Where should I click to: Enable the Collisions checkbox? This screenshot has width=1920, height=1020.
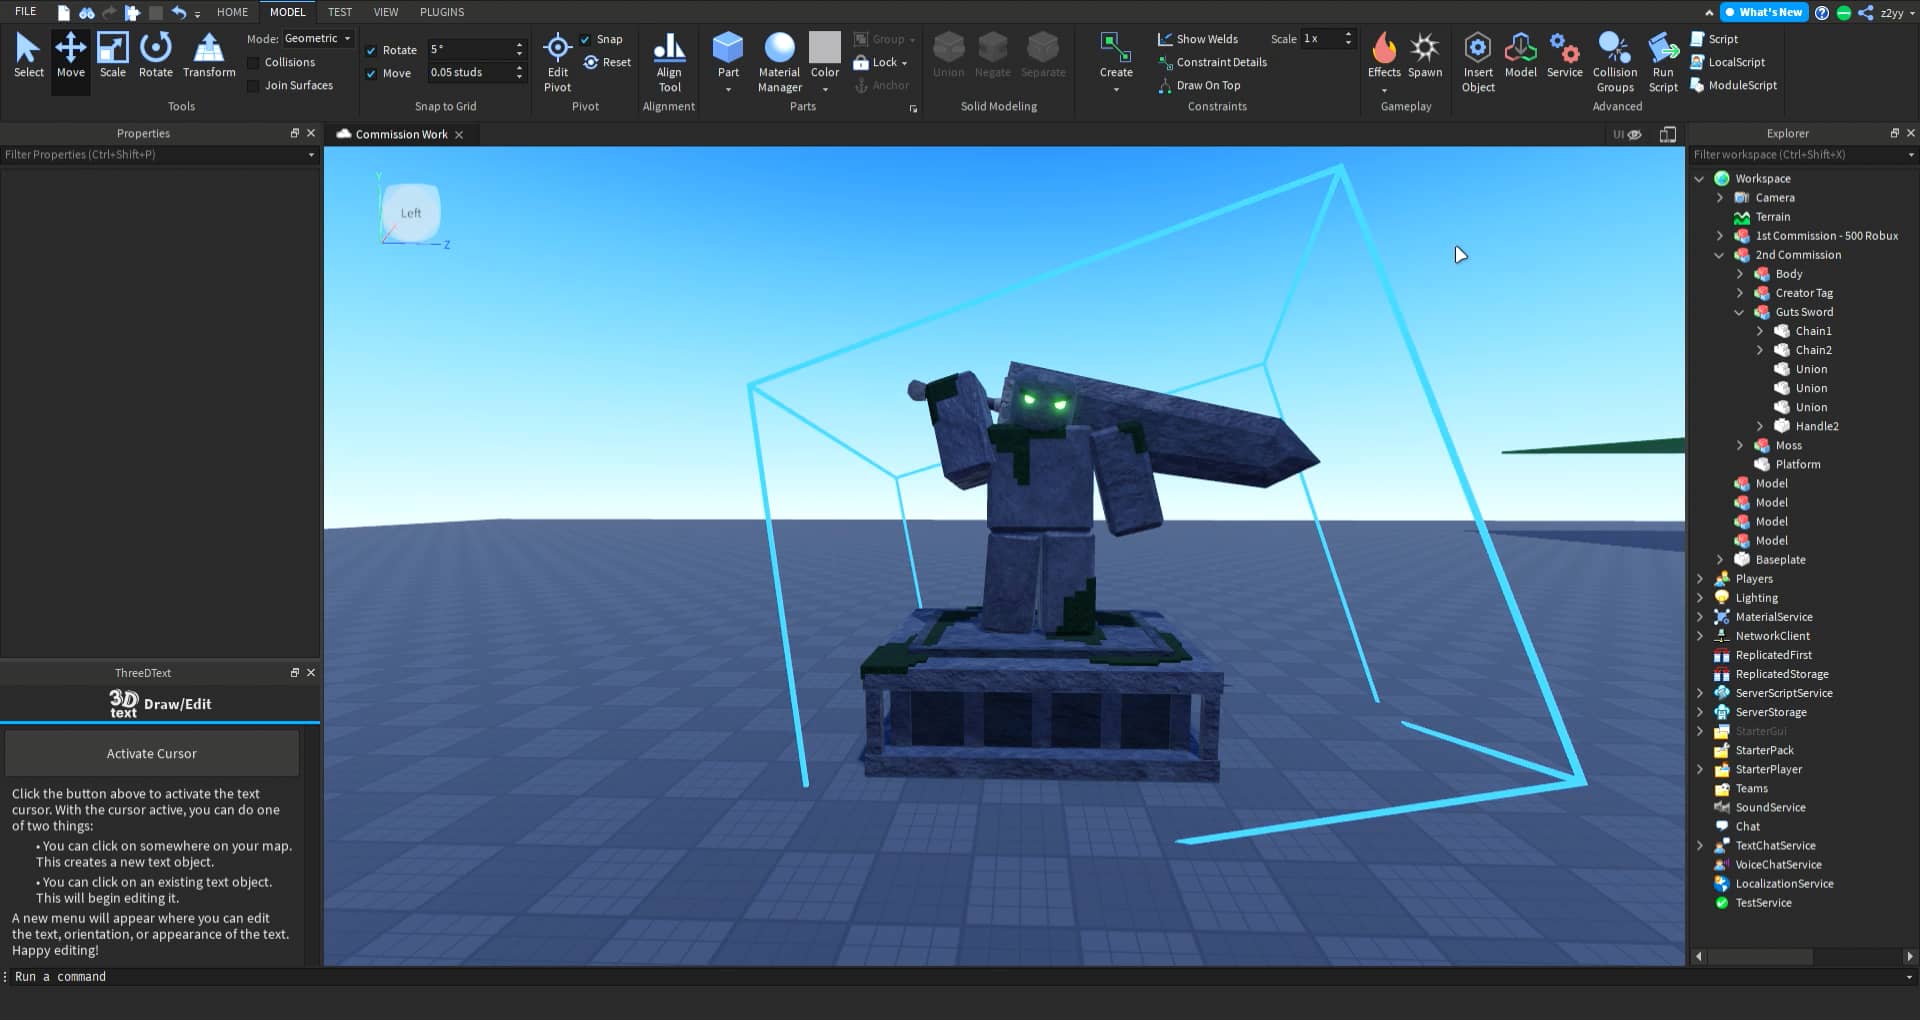pos(252,61)
